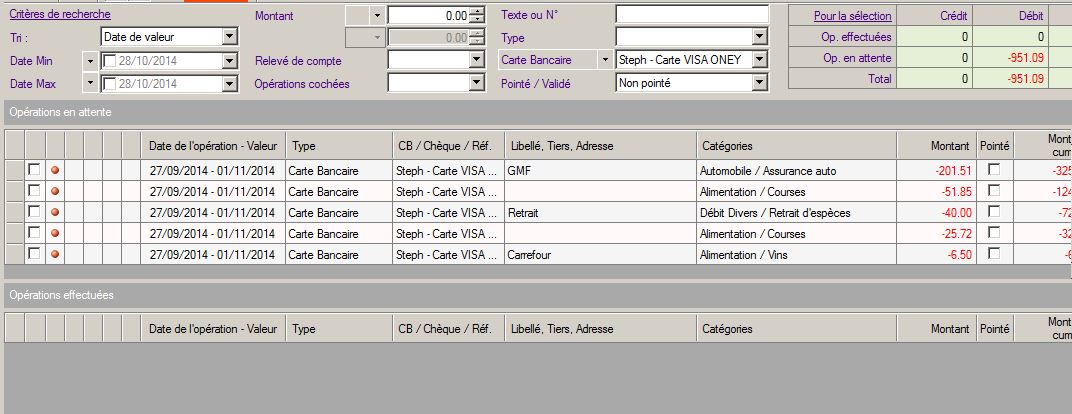Increase the Montant value with the up arrow

pyautogui.click(x=477, y=11)
